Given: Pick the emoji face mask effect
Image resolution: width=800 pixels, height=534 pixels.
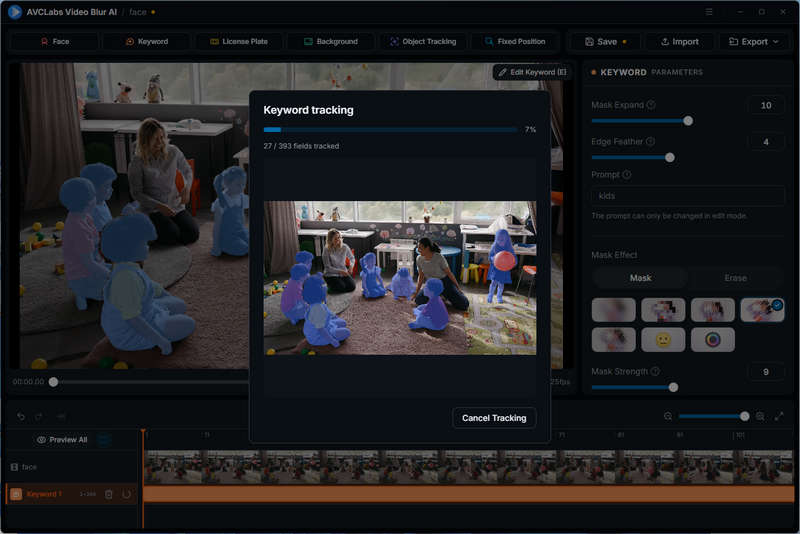Looking at the screenshot, I should [663, 340].
